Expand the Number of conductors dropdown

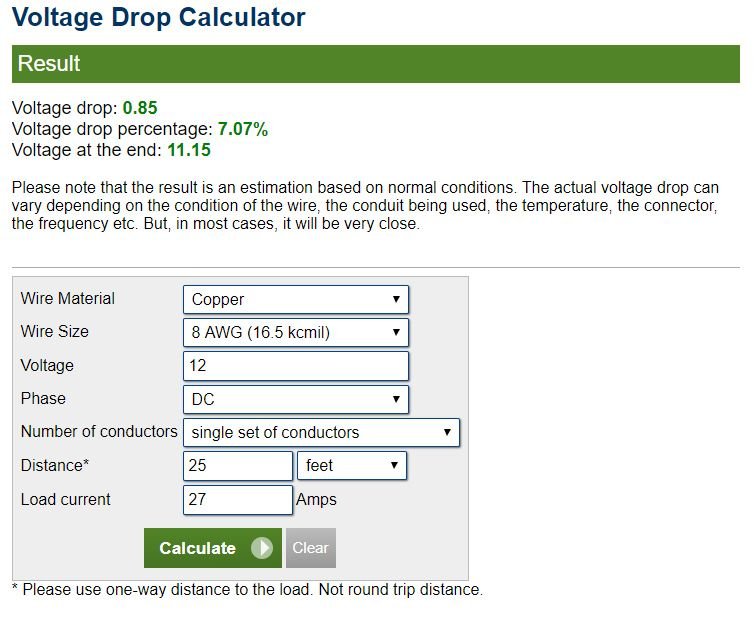[320, 432]
